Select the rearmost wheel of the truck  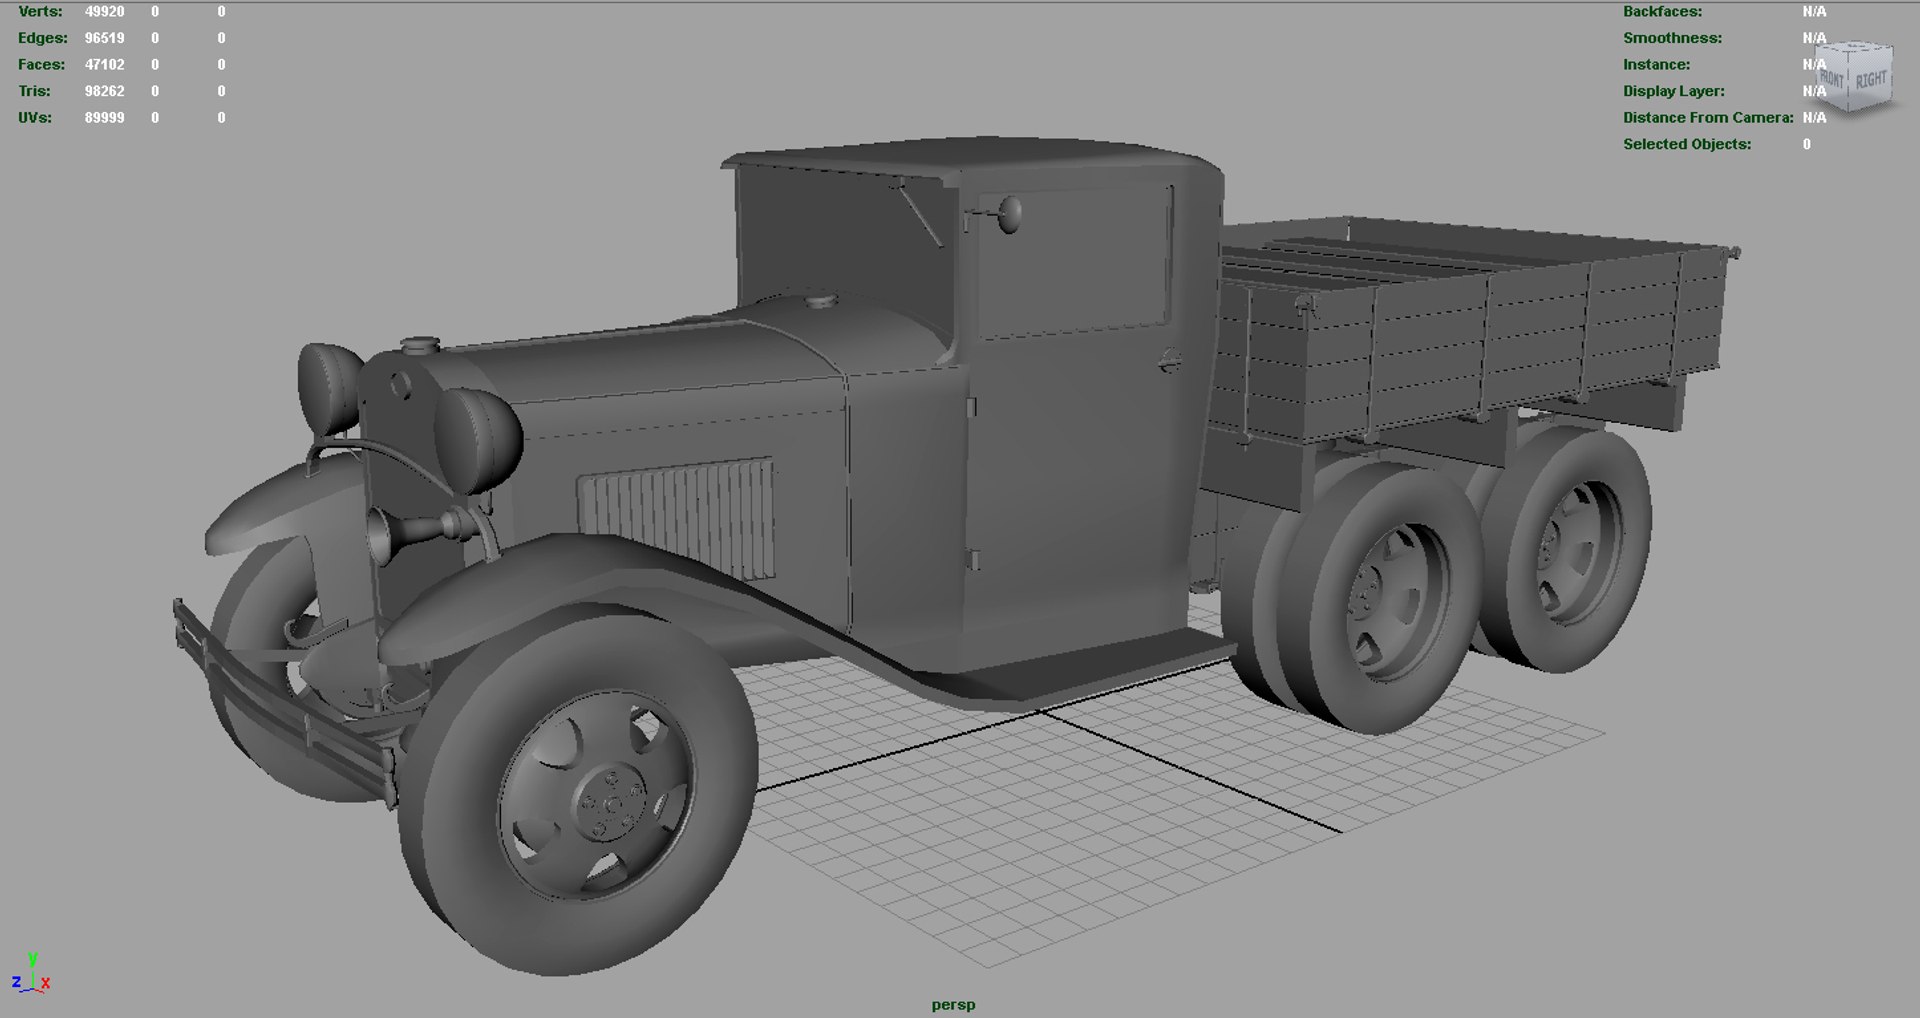coord(1567,548)
